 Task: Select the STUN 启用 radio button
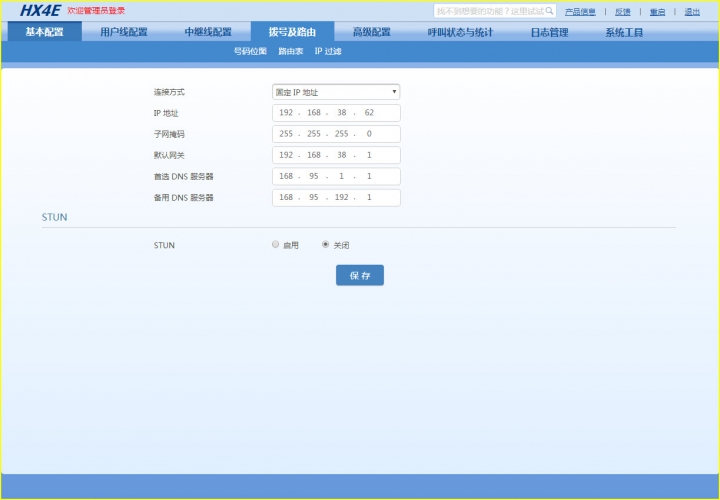coord(276,244)
